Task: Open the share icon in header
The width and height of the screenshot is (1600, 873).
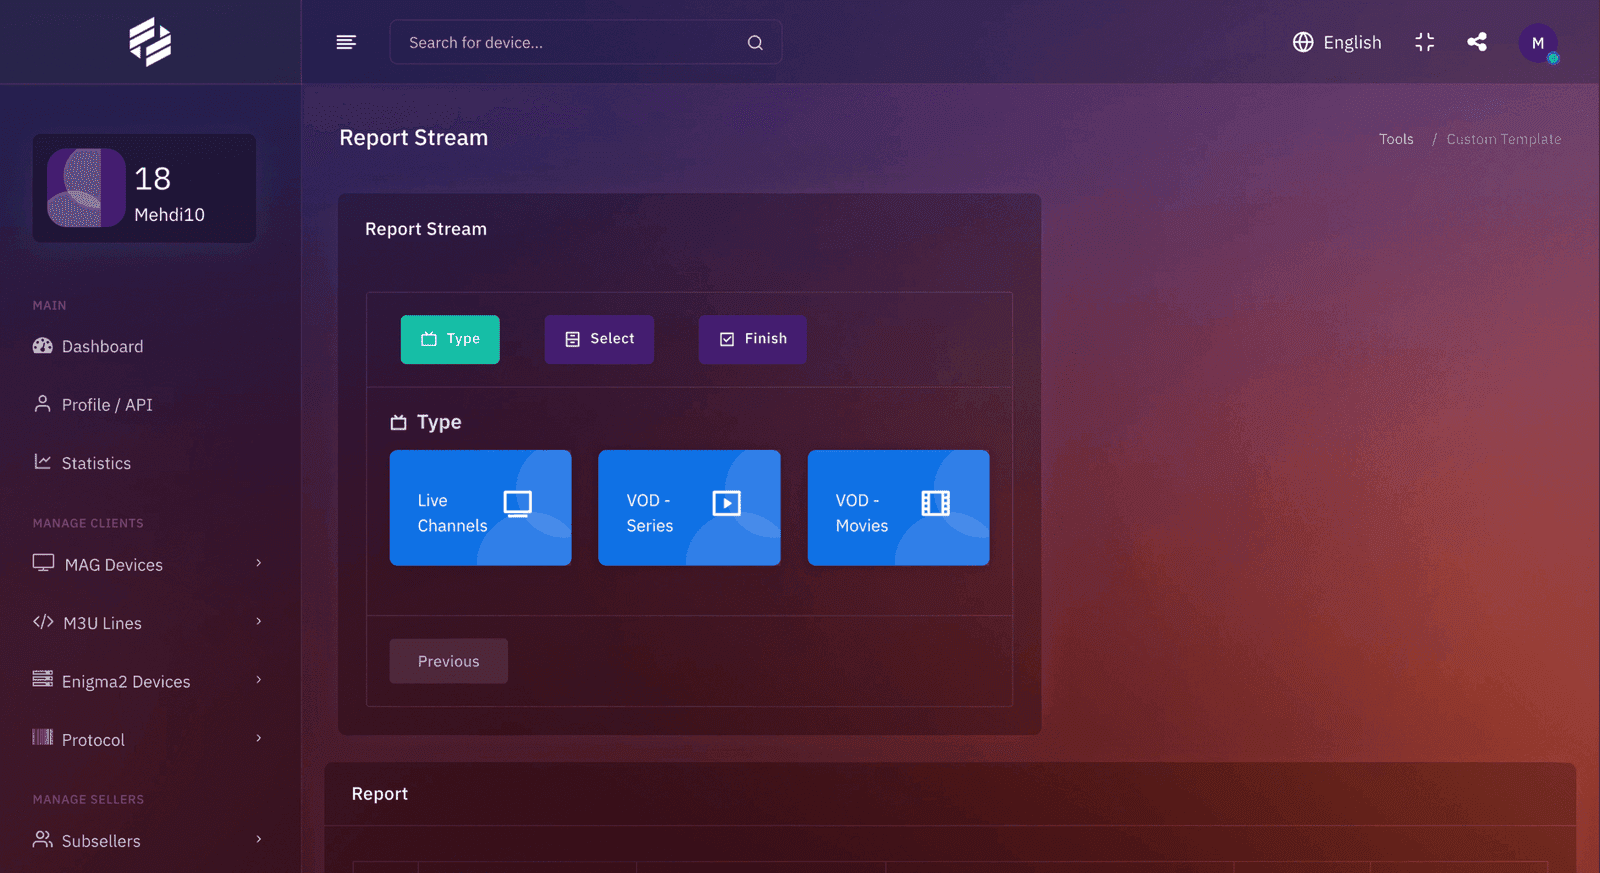Action: point(1477,42)
